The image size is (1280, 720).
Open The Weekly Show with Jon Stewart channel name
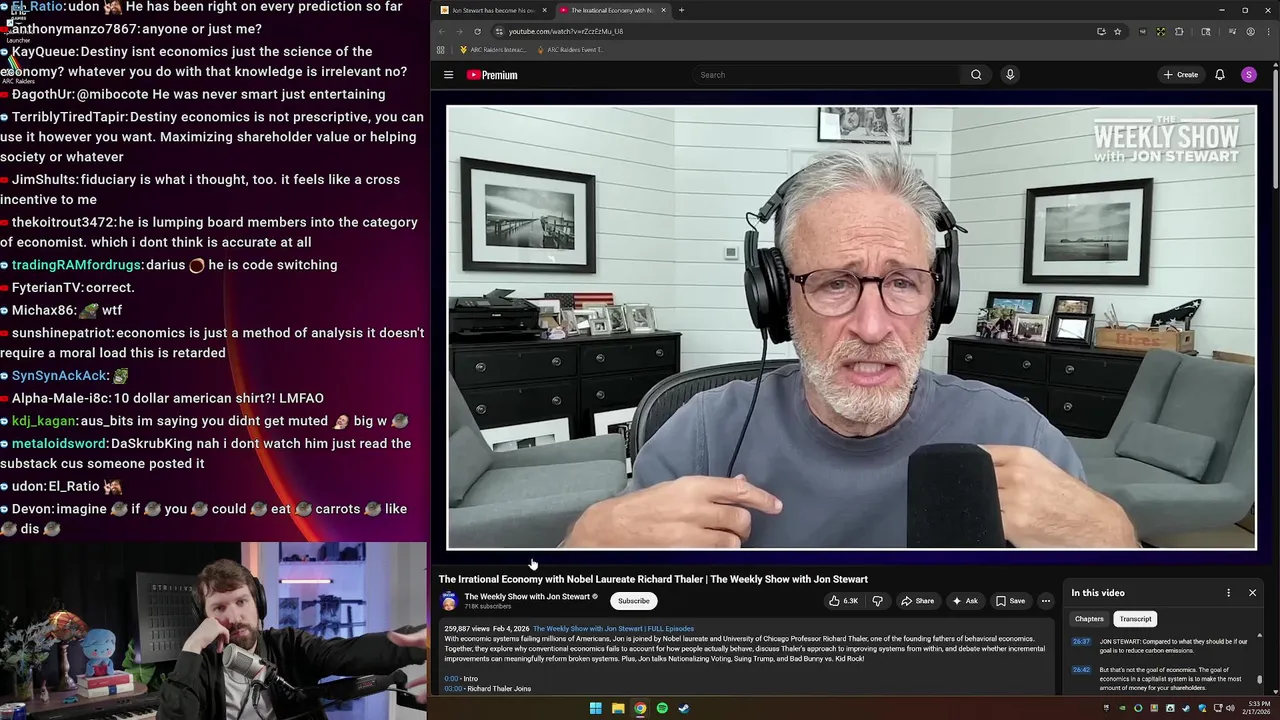527,597
